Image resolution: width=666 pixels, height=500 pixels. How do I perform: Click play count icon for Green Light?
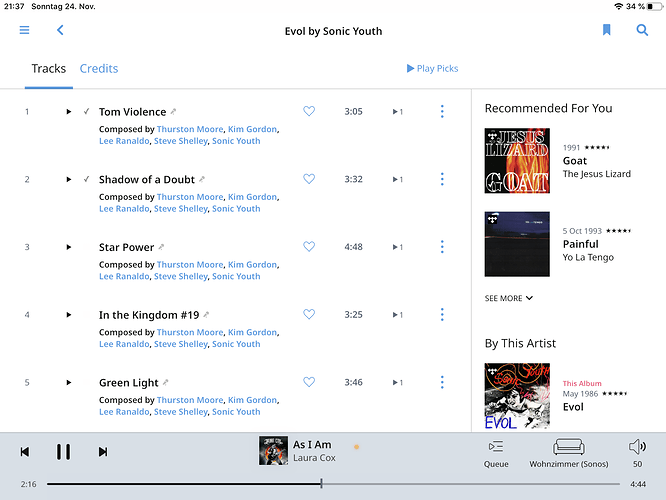point(398,382)
